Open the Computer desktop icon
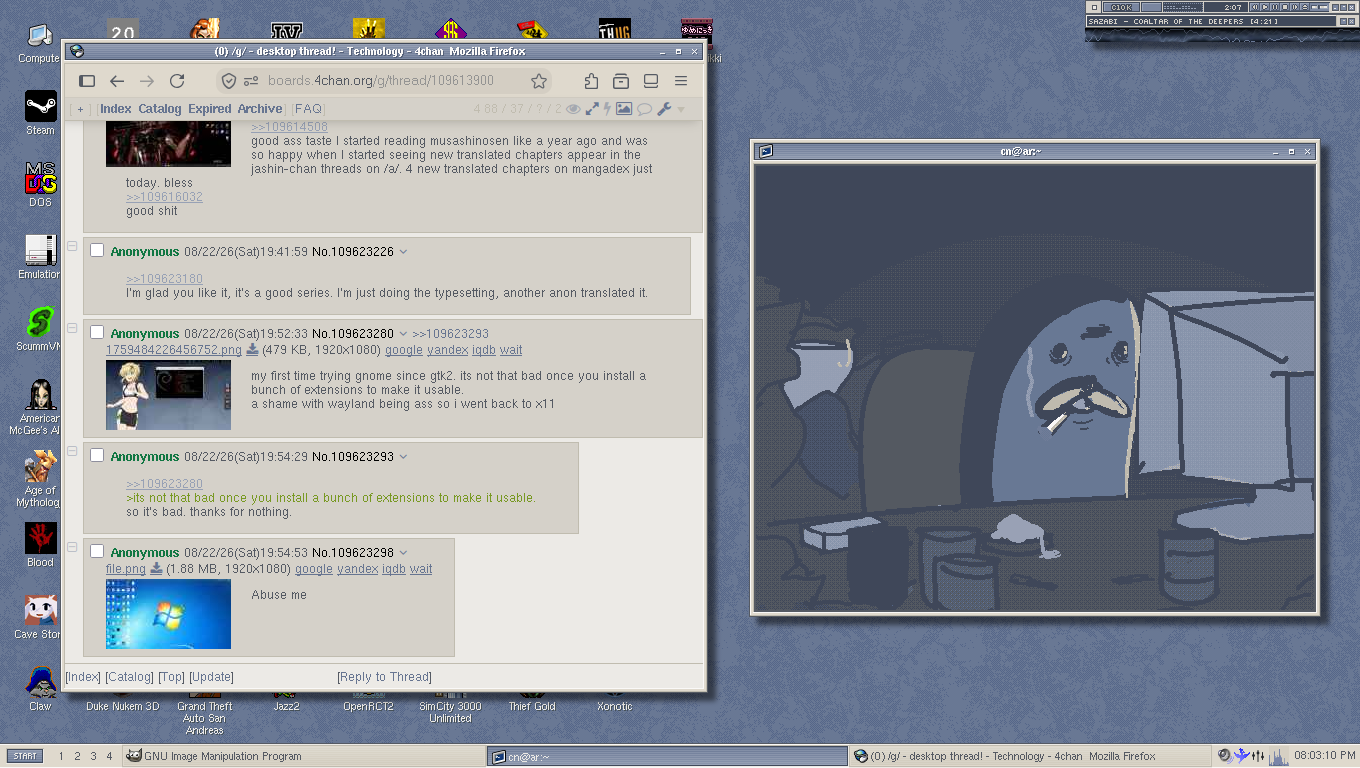Viewport: 1360px width, 768px height. pos(40,36)
